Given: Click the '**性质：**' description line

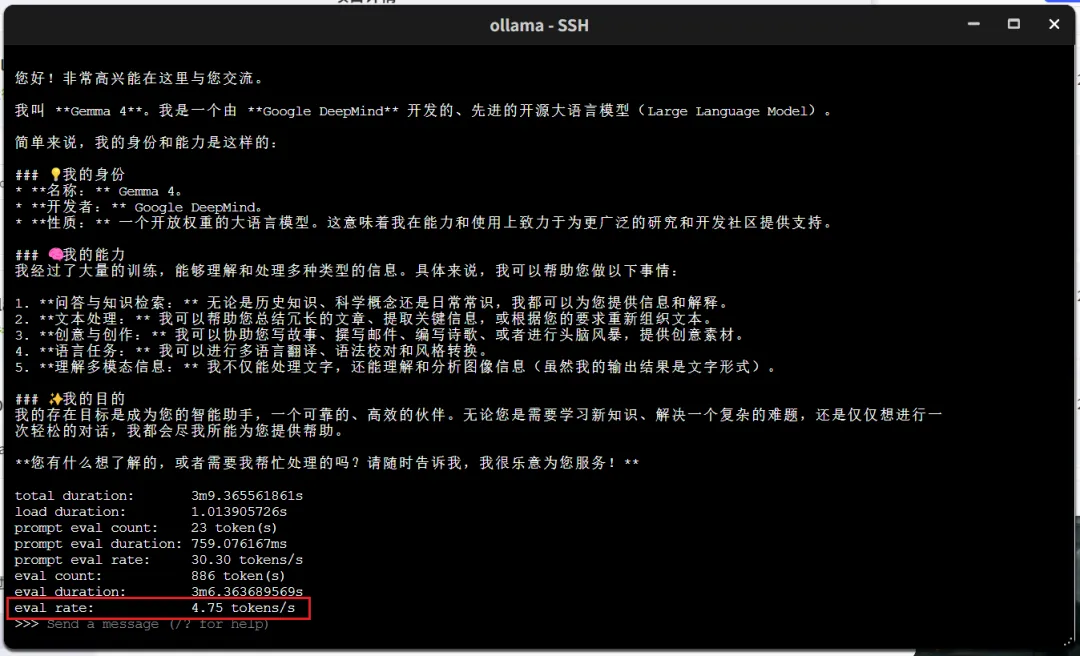Looking at the screenshot, I should 424,223.
